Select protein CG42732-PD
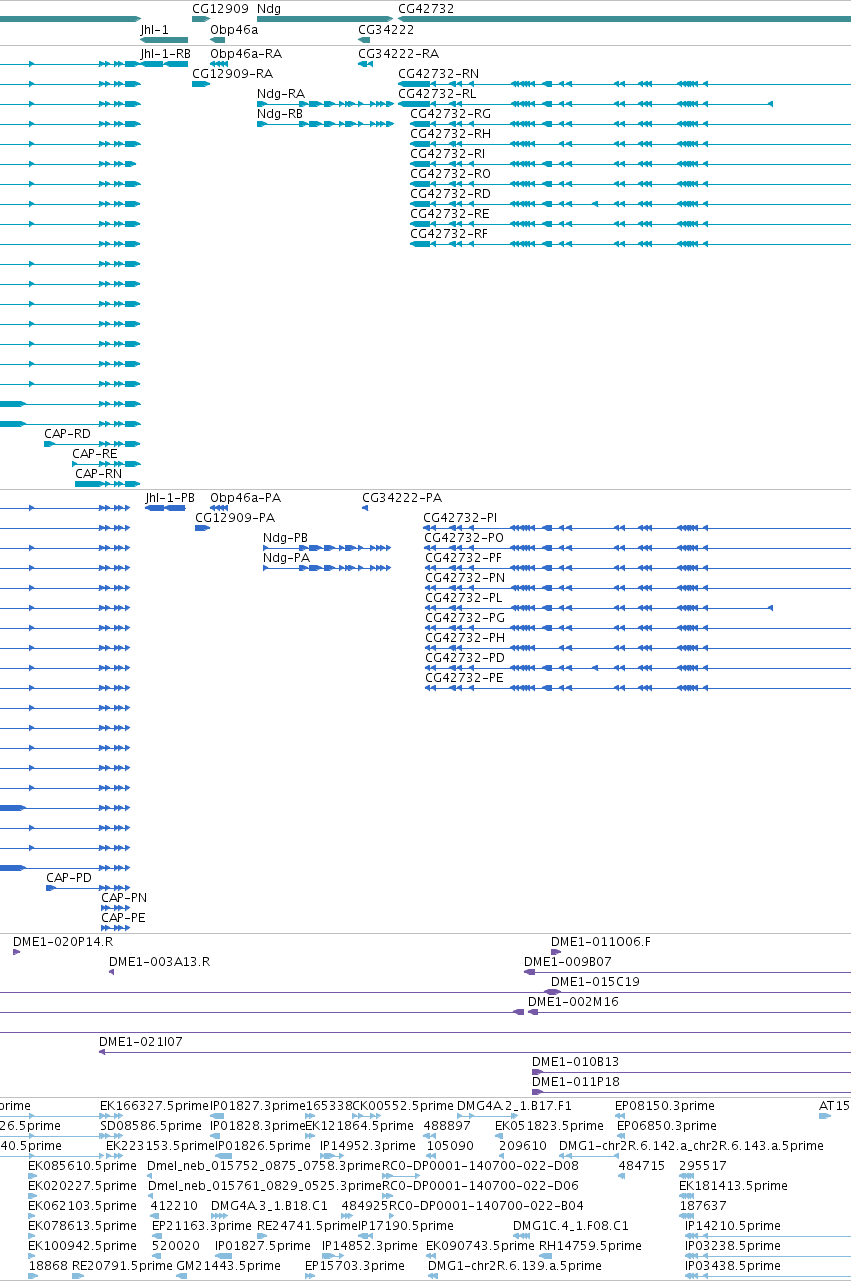Screen dimensions: 851x1281 (465, 658)
